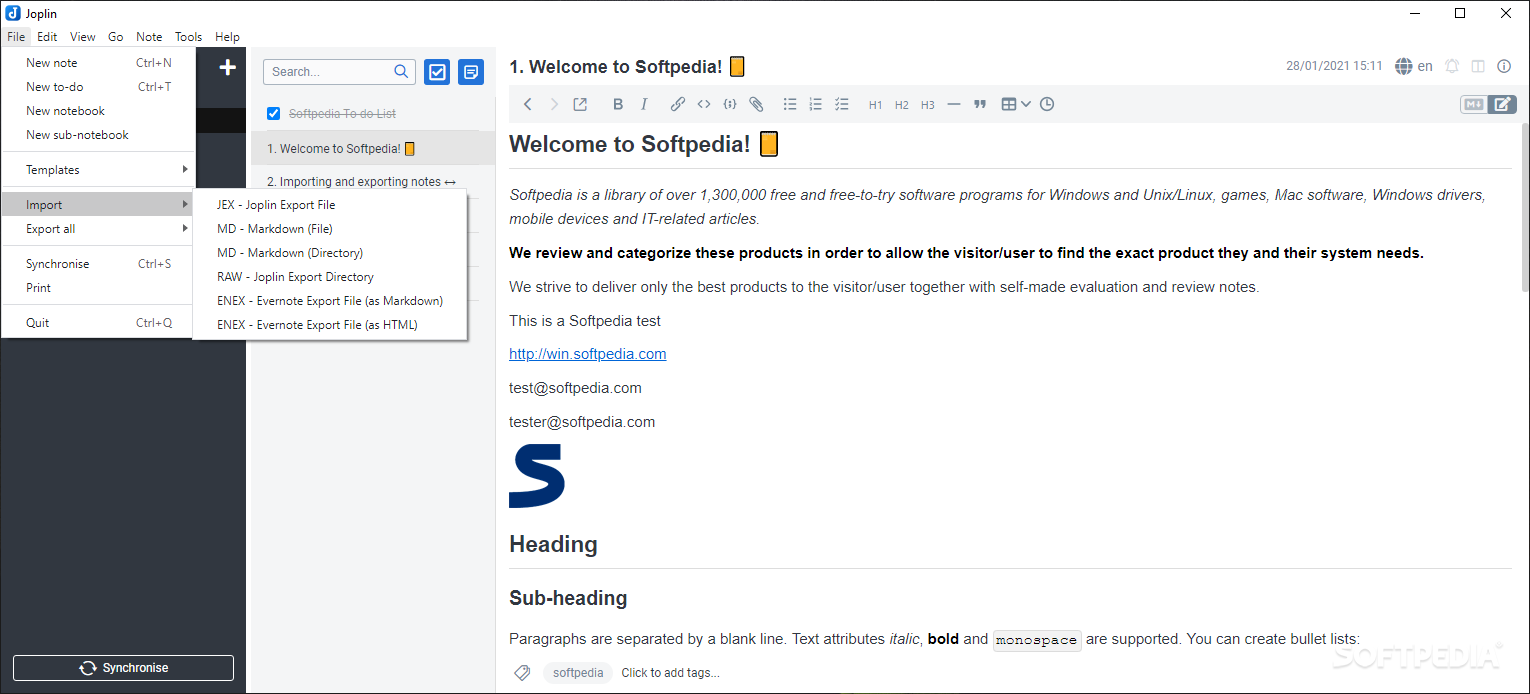Insert a block quote

980,104
